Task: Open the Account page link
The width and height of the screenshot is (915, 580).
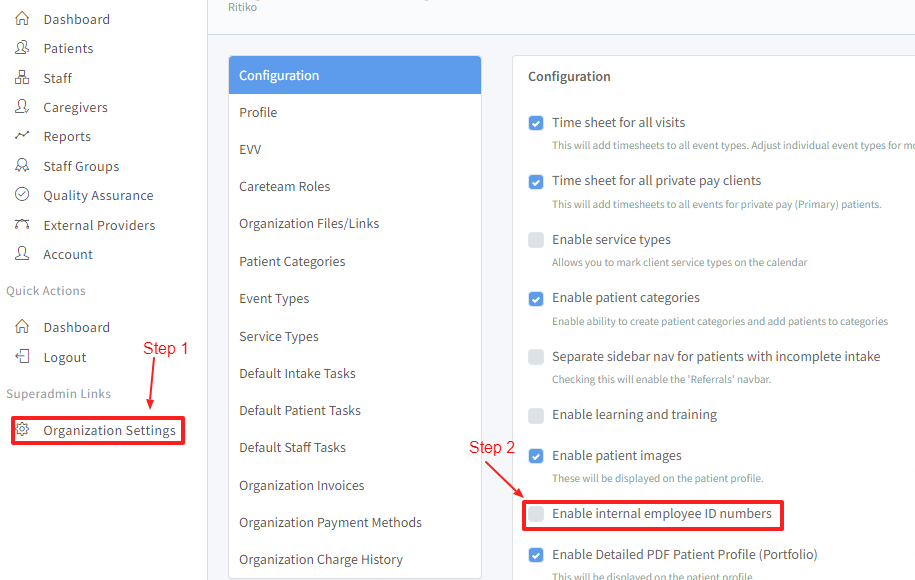Action: [68, 254]
